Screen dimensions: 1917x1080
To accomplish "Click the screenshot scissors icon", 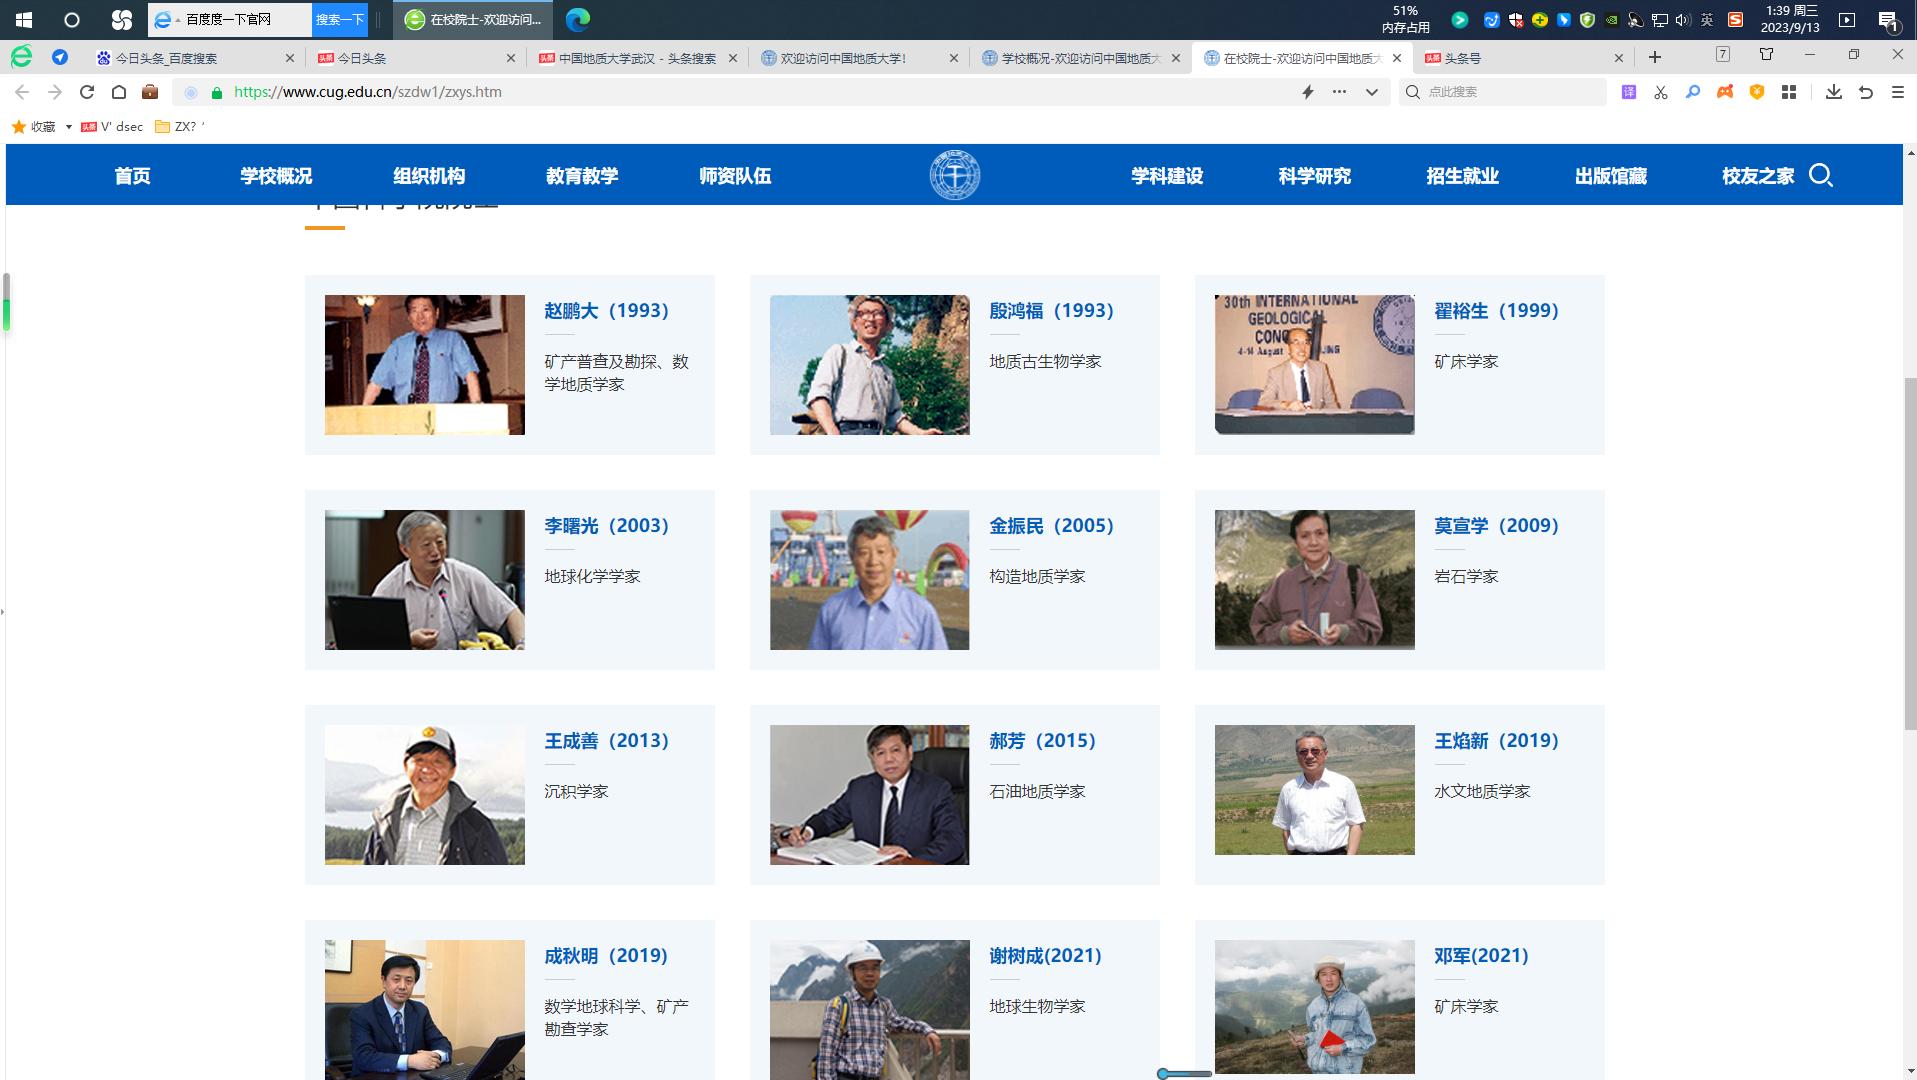I will click(x=1660, y=92).
